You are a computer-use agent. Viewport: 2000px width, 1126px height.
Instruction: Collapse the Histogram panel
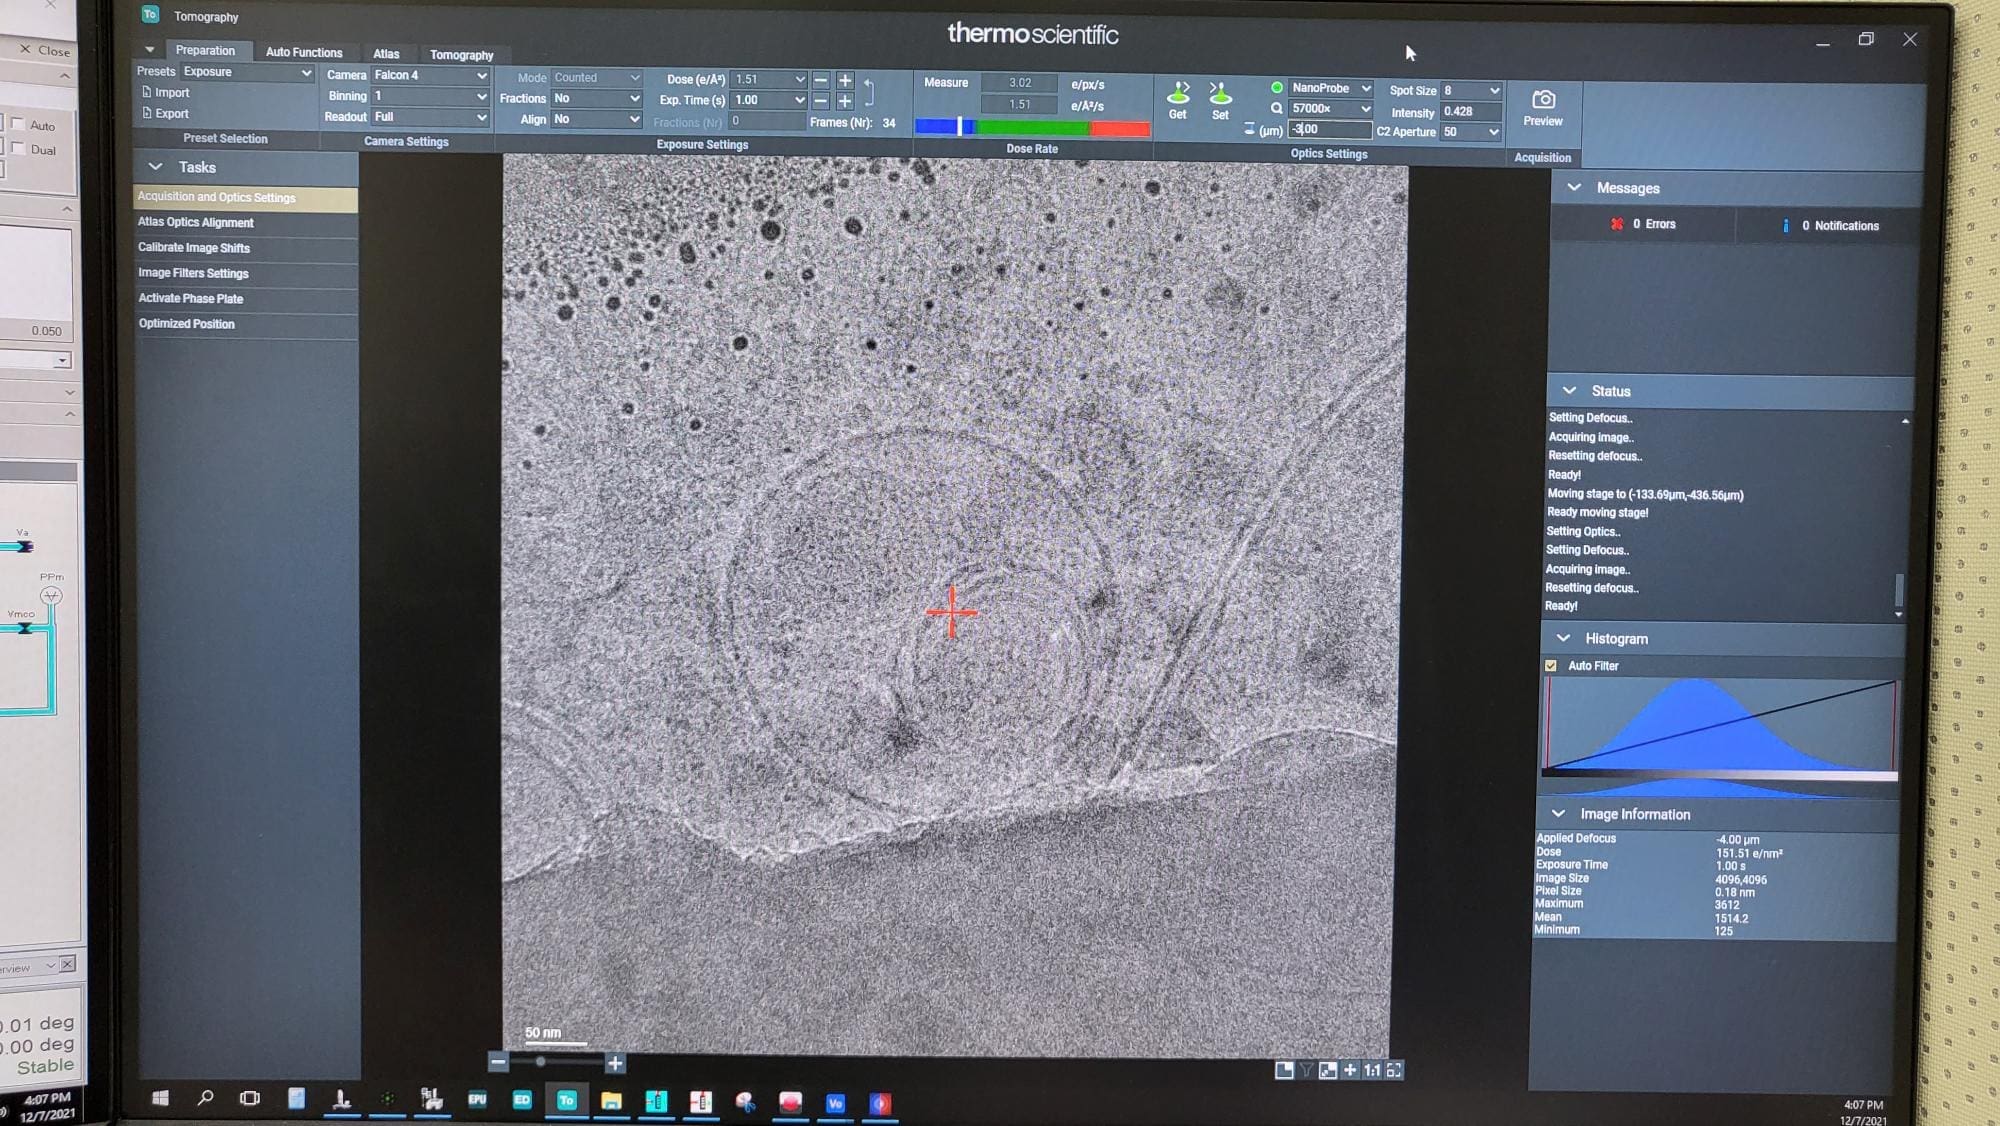click(1564, 638)
